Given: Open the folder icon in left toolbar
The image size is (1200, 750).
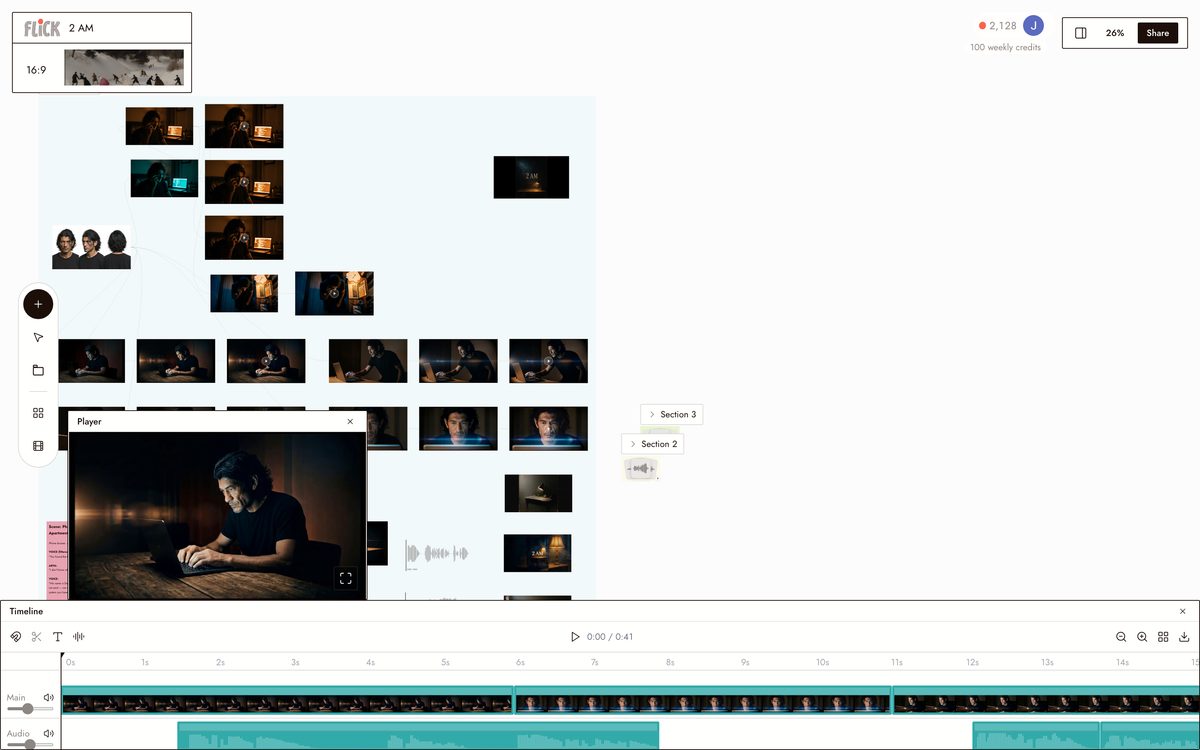Looking at the screenshot, I should tap(38, 370).
